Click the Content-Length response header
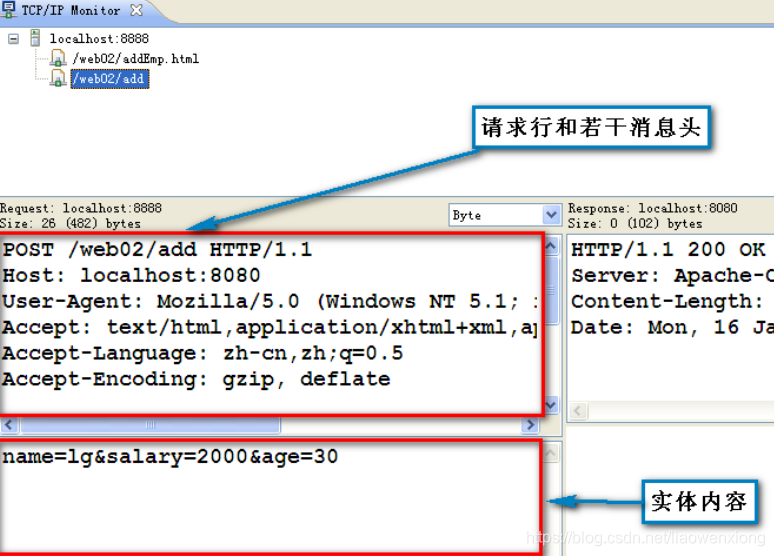 pyautogui.click(x=667, y=301)
